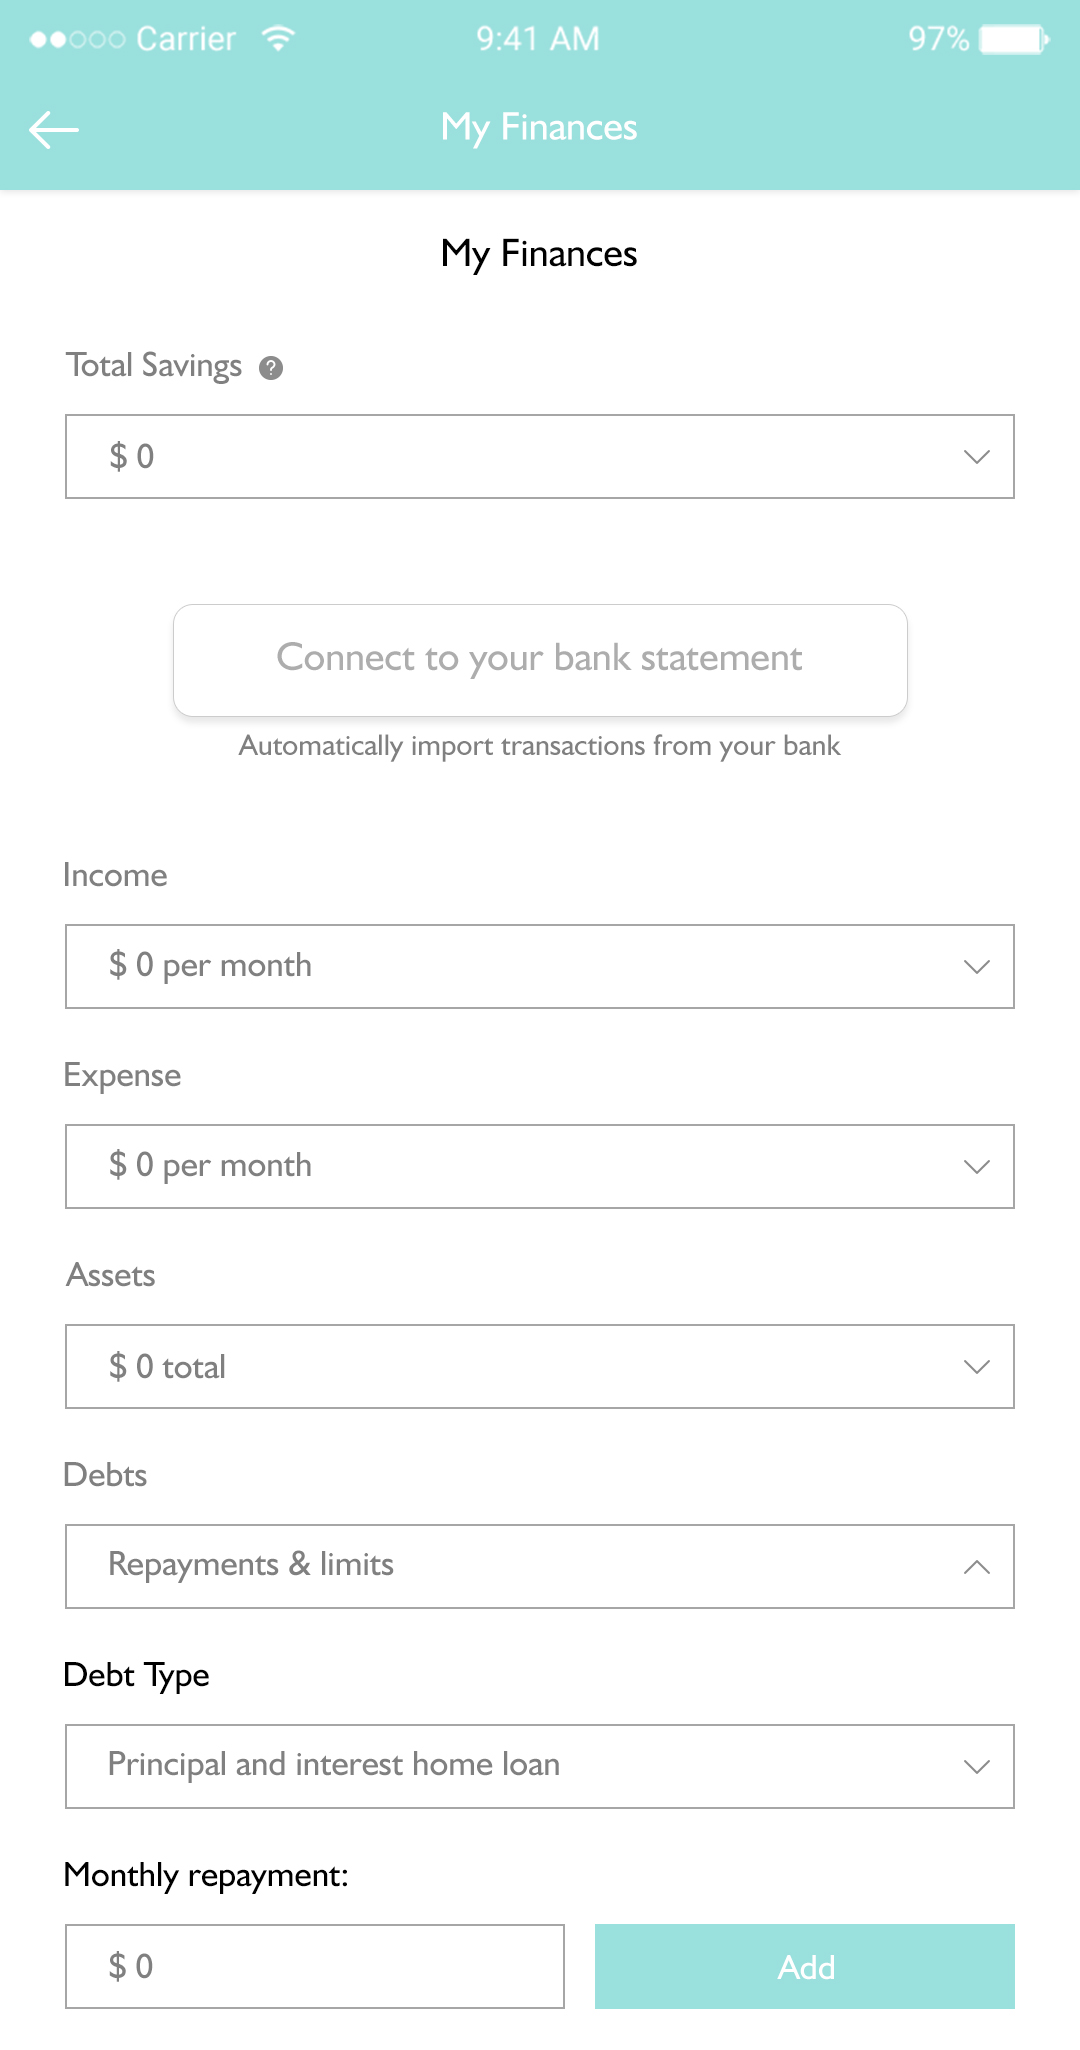Tap the Wi-Fi status icon

pyautogui.click(x=278, y=39)
